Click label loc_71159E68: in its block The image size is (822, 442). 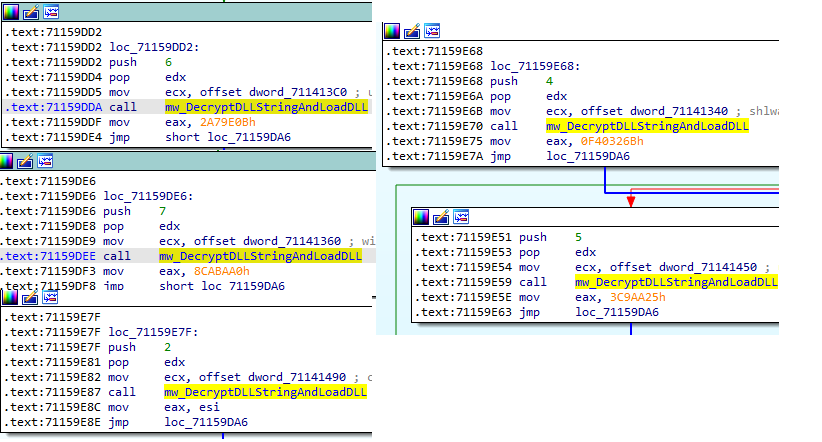(x=535, y=66)
